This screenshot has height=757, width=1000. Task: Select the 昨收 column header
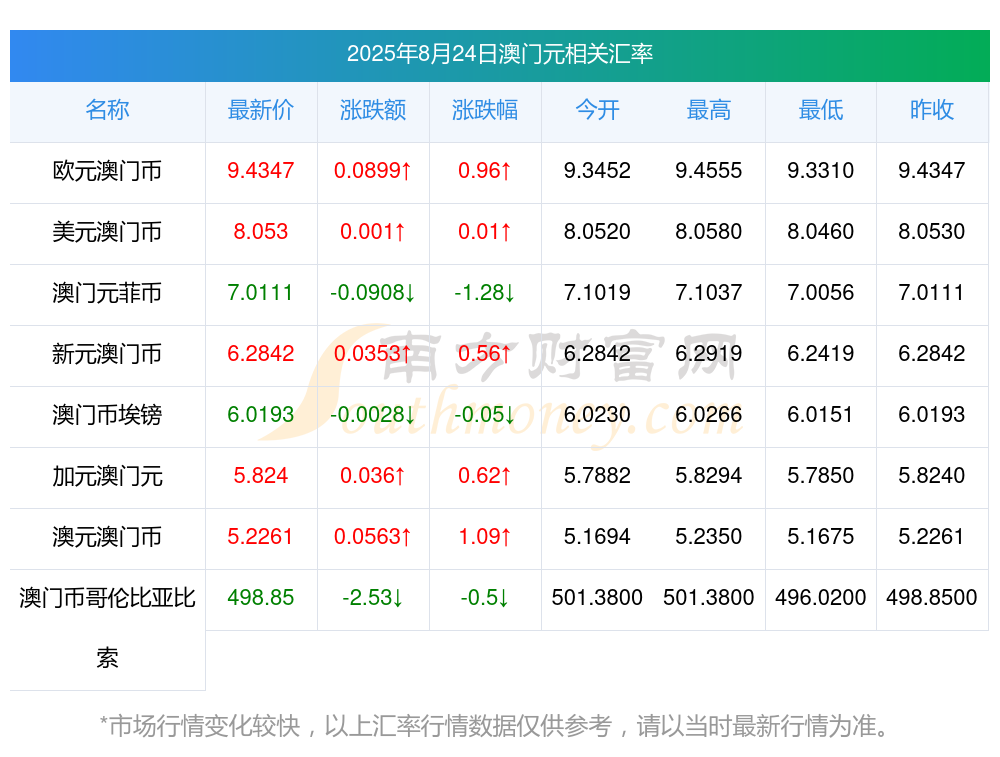pyautogui.click(x=932, y=110)
